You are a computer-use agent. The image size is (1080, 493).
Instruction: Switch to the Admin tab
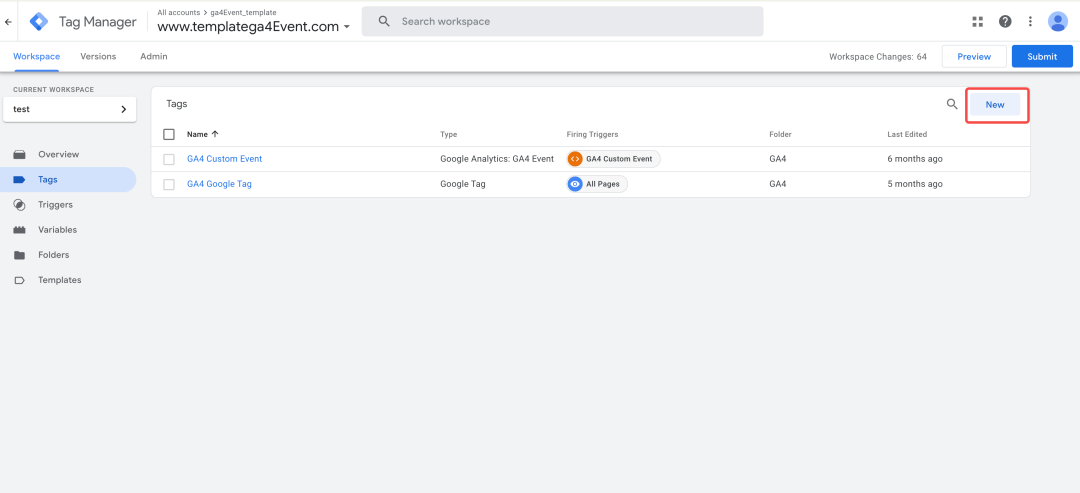tap(154, 56)
